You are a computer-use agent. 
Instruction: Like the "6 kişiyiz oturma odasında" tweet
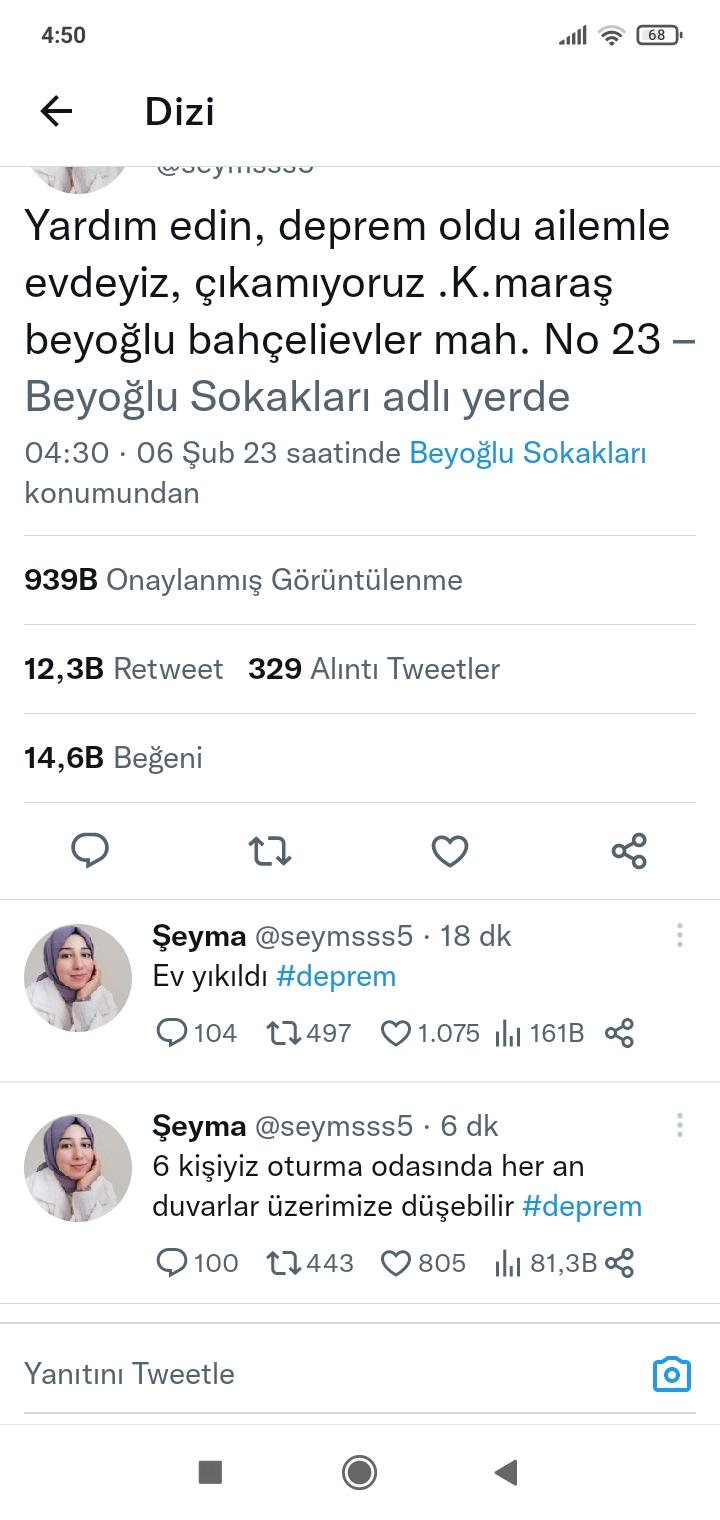click(x=397, y=1263)
